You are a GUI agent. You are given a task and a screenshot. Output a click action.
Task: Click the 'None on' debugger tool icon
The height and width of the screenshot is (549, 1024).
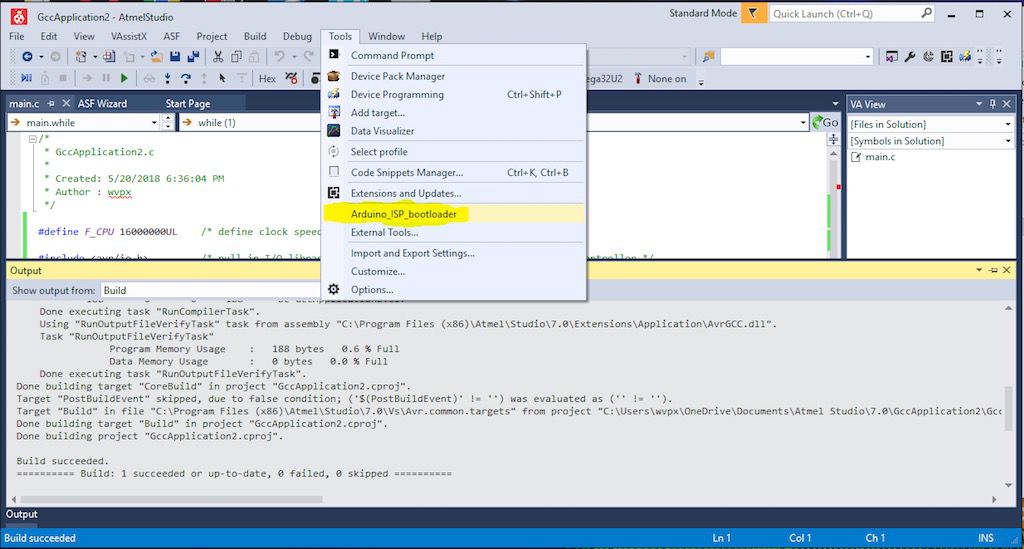coord(637,78)
